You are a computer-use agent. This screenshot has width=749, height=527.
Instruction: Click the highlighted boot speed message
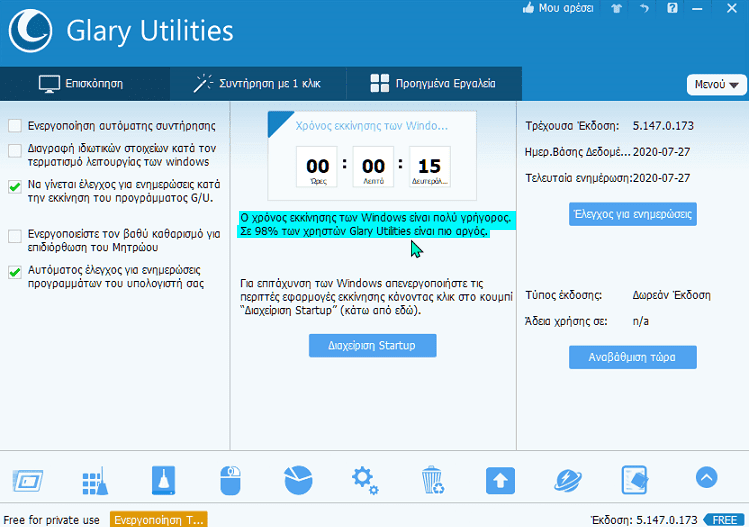click(x=376, y=225)
